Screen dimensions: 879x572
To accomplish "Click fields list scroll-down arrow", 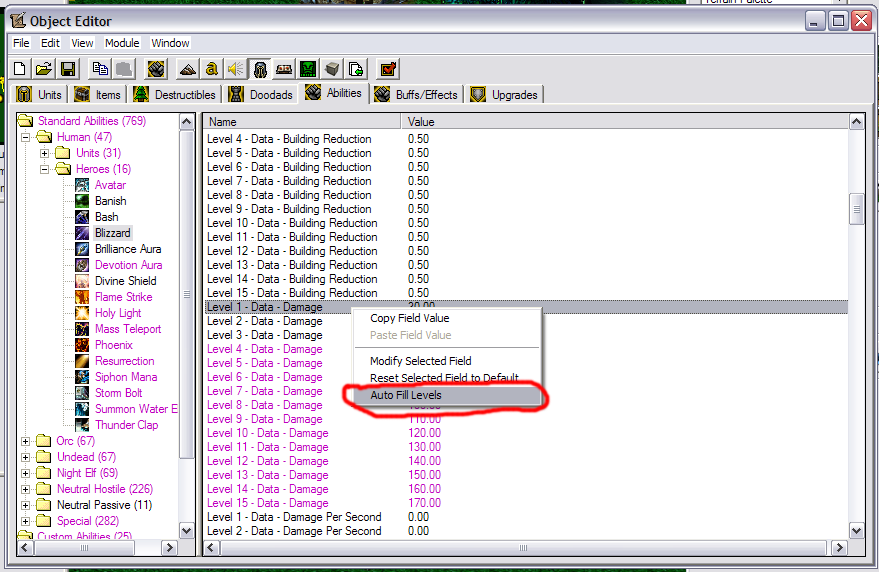I will coord(856,530).
